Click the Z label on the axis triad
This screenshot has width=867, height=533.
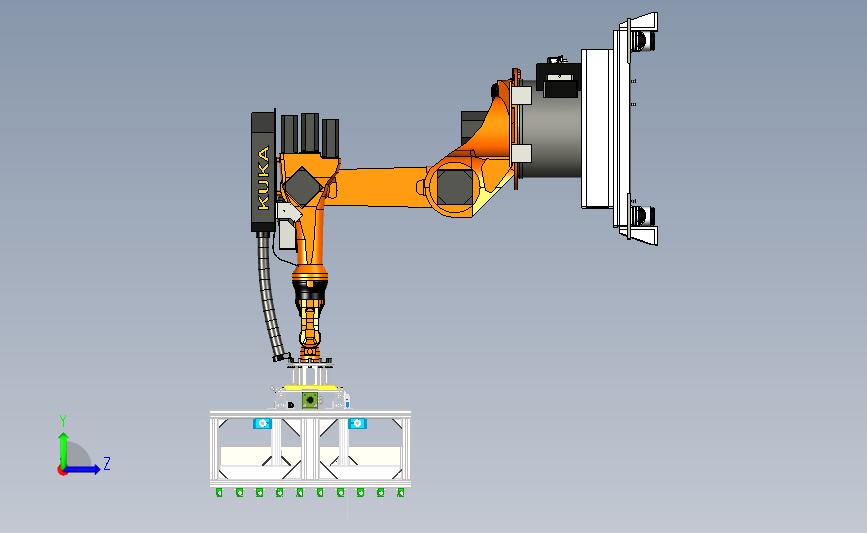point(107,463)
